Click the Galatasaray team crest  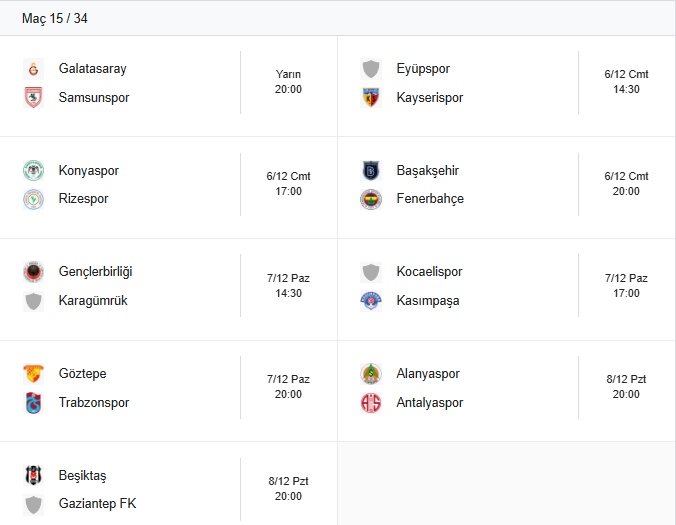pyautogui.click(x=33, y=69)
